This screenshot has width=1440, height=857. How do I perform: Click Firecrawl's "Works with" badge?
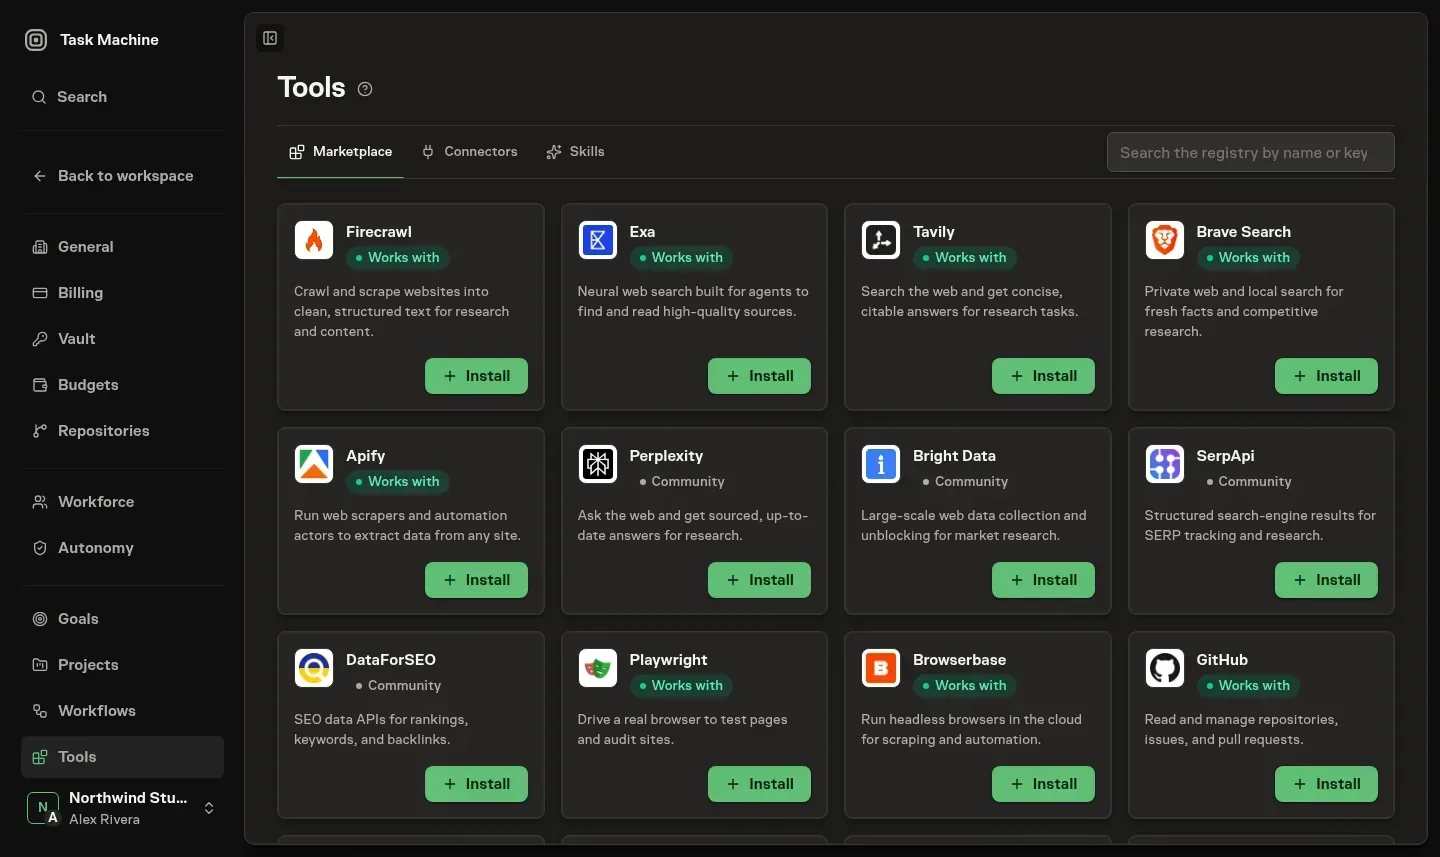coord(398,258)
